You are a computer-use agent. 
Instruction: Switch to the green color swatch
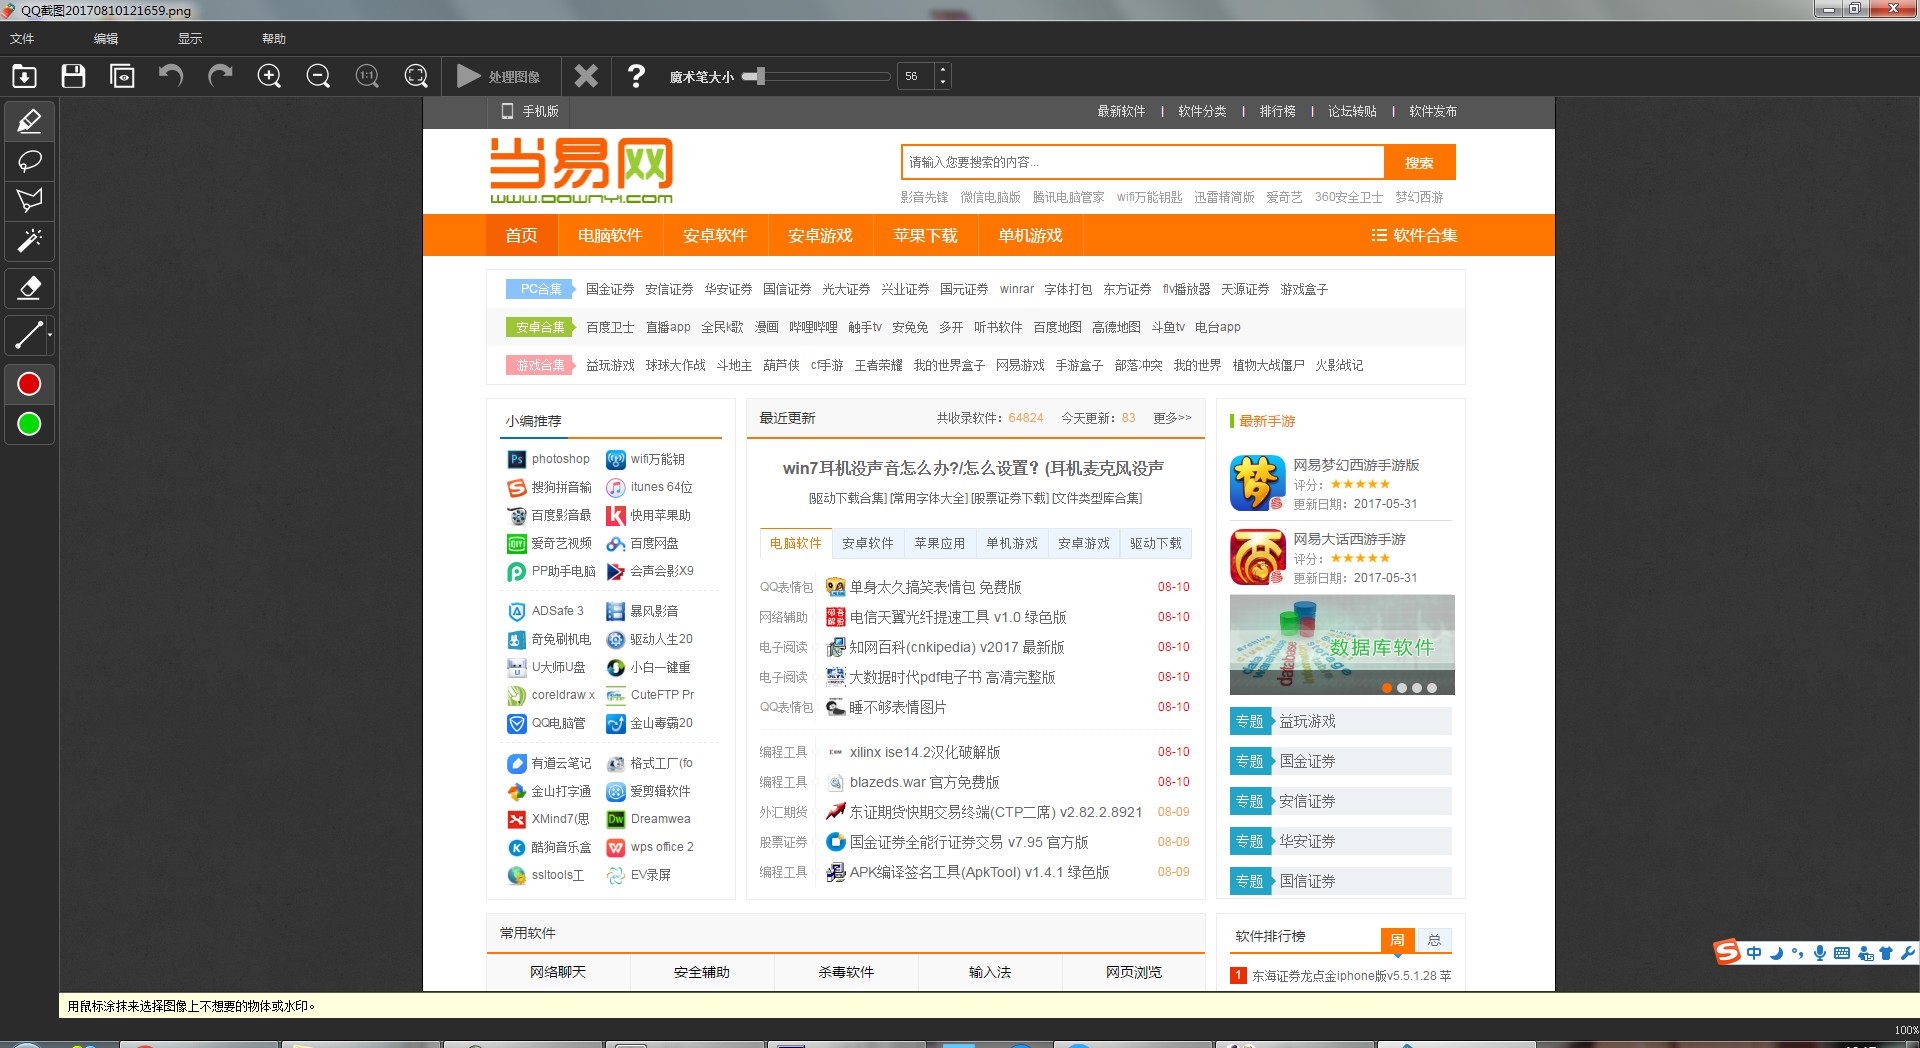point(29,423)
